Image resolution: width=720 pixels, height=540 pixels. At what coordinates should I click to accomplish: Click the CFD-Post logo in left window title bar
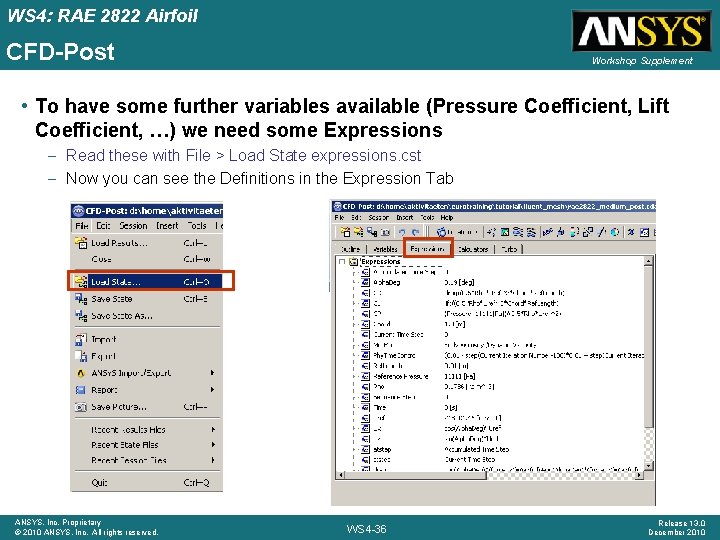(x=79, y=211)
